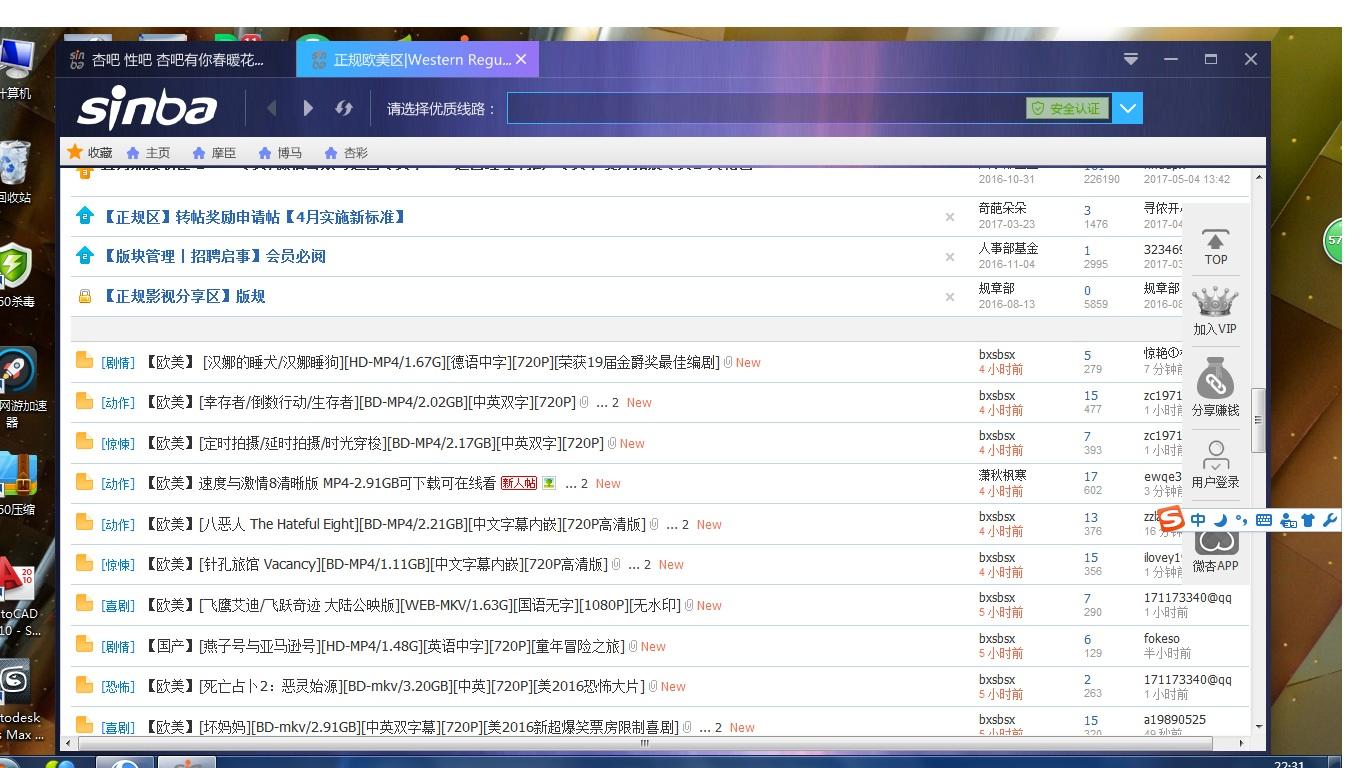Dismiss the 版规 row with X
Viewport: 1366px width, 768px height.
click(950, 297)
